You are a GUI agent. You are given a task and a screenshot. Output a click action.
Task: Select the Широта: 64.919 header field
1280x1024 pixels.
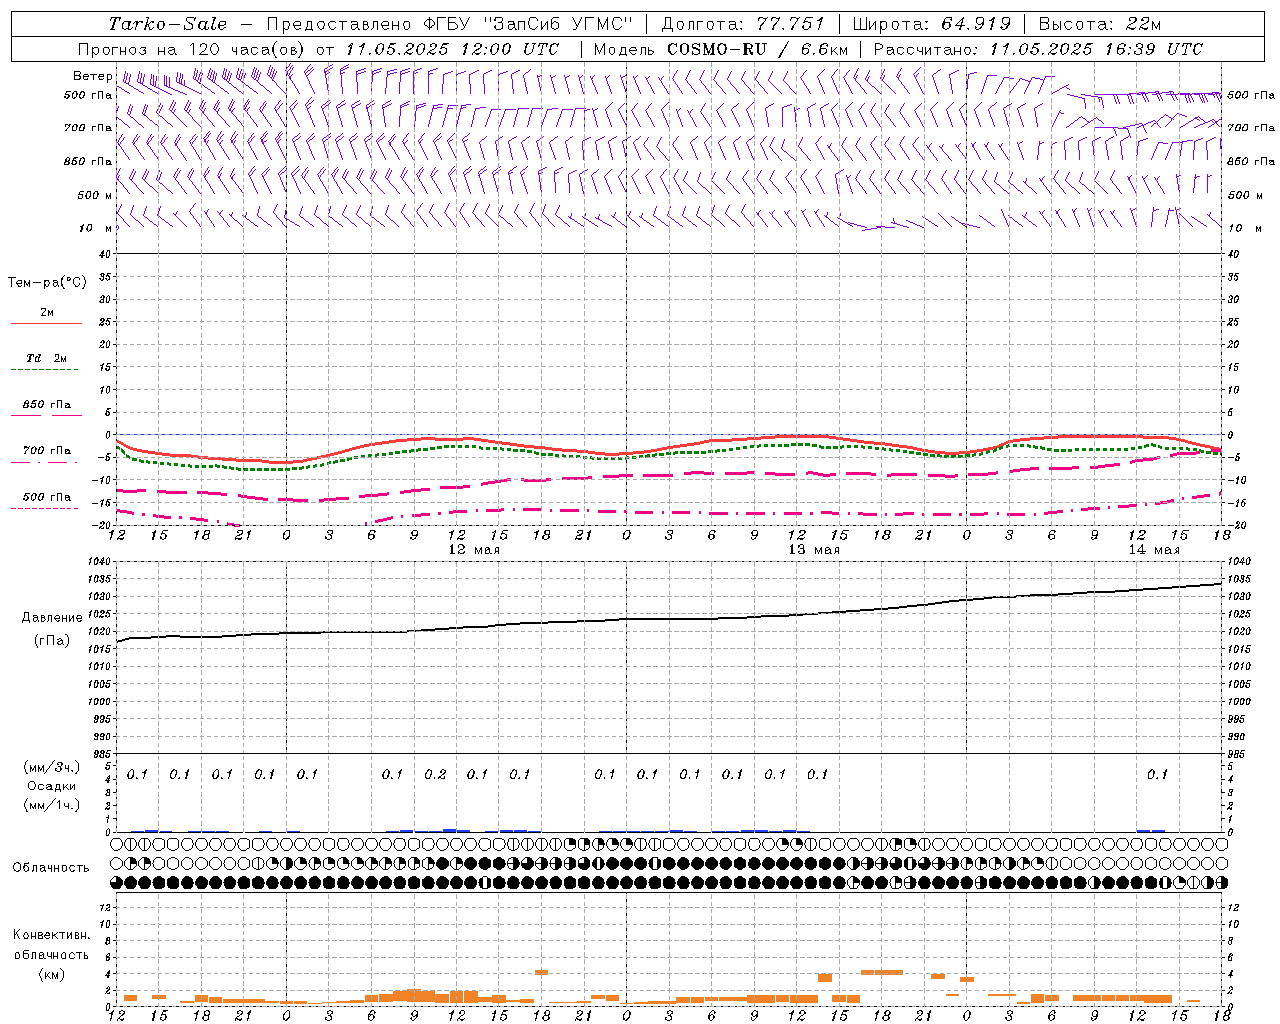coord(932,24)
